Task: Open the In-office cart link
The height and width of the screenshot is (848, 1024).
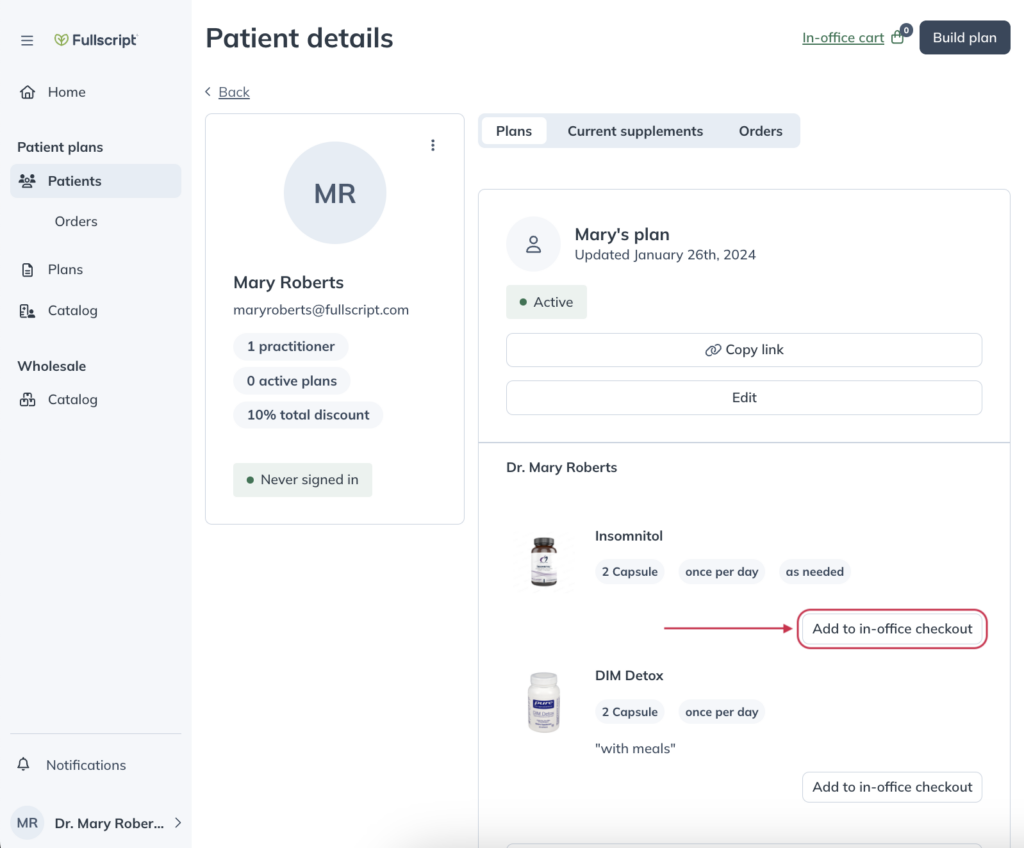Action: pyautogui.click(x=842, y=38)
